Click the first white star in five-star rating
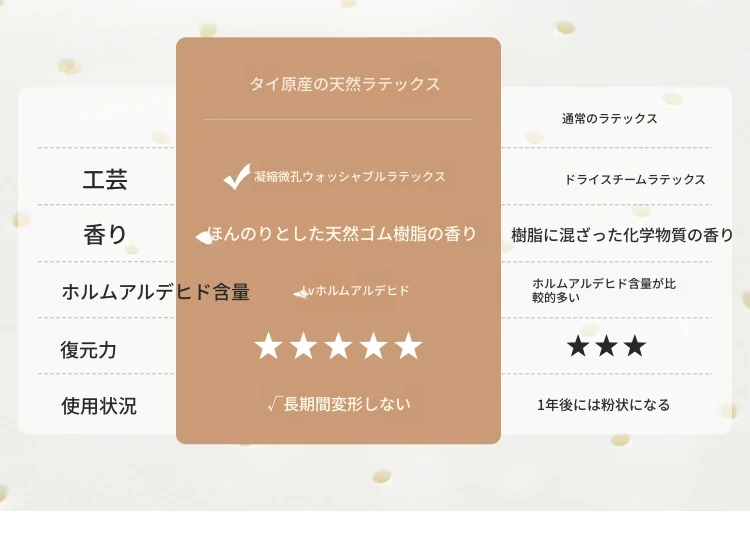Viewport: 750px width, 533px height. 268,346
